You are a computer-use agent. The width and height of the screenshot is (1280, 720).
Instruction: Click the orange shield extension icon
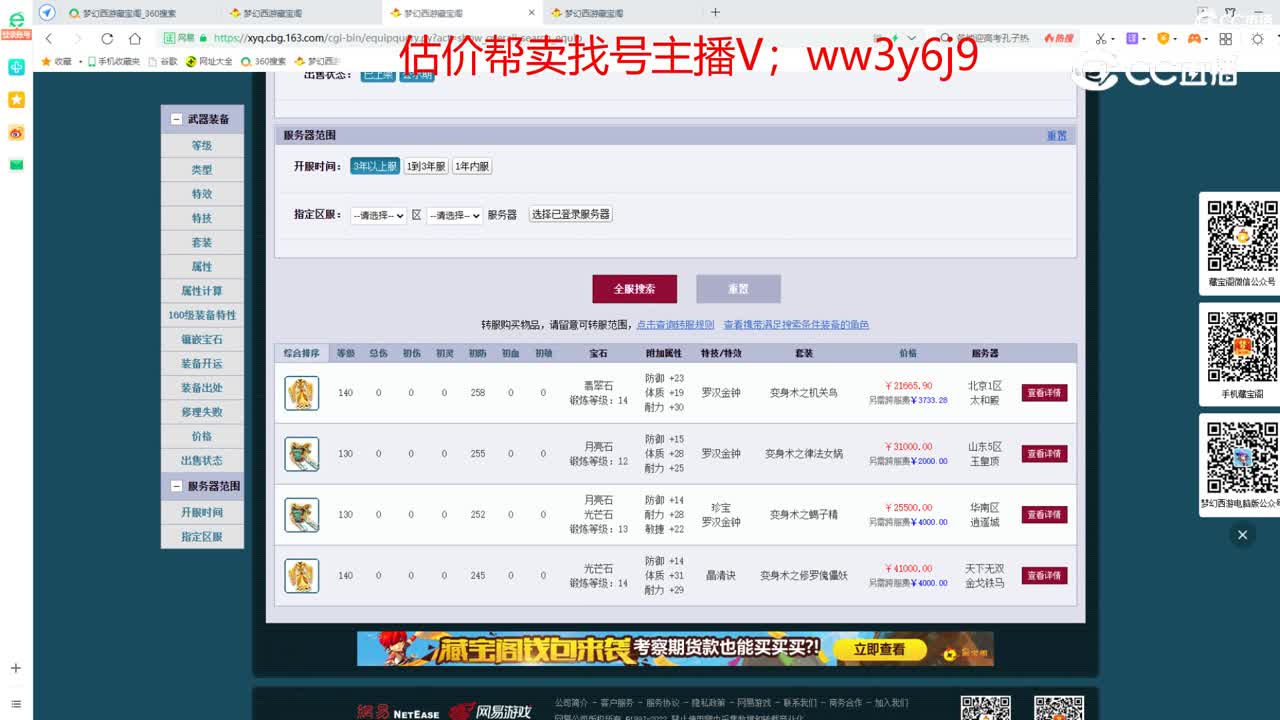(x=1163, y=38)
